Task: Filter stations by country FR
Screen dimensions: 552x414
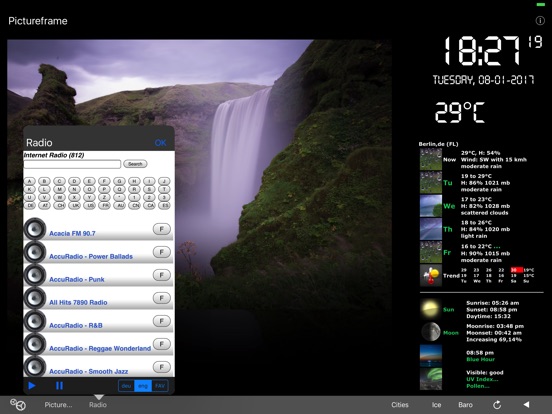Action: [x=104, y=205]
